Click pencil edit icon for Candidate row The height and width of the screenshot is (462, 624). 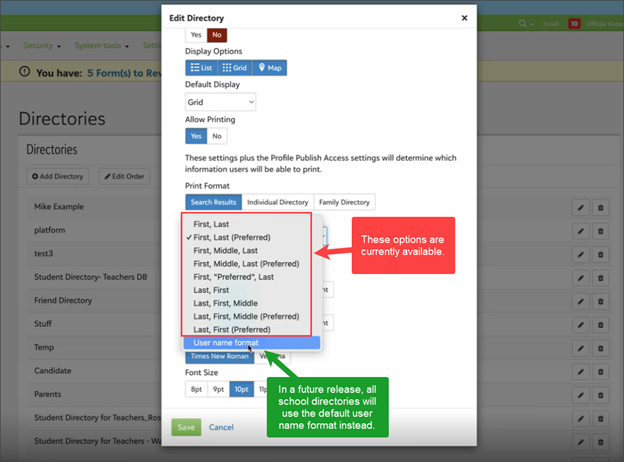pos(579,371)
